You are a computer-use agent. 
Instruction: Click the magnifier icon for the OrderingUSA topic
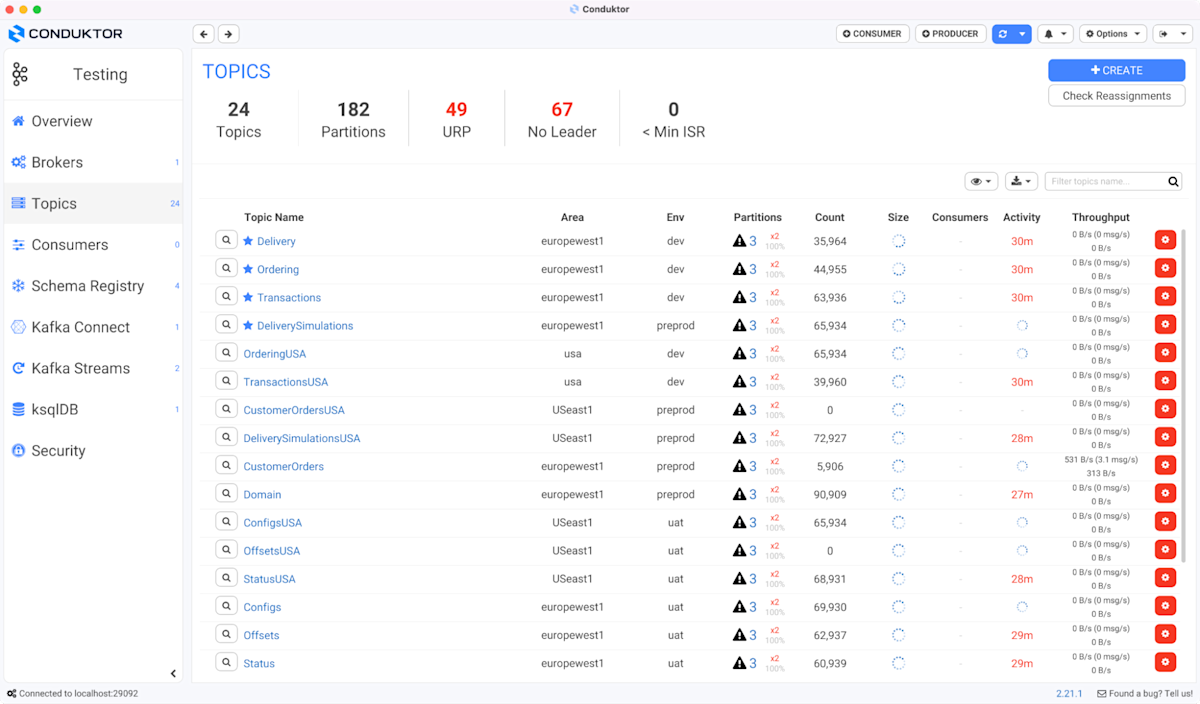coord(226,353)
